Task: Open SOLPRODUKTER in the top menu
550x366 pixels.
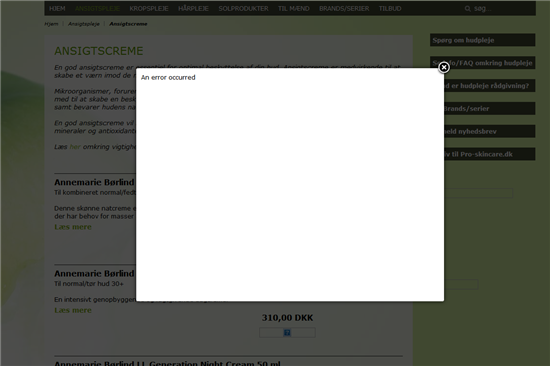Action: [243, 8]
